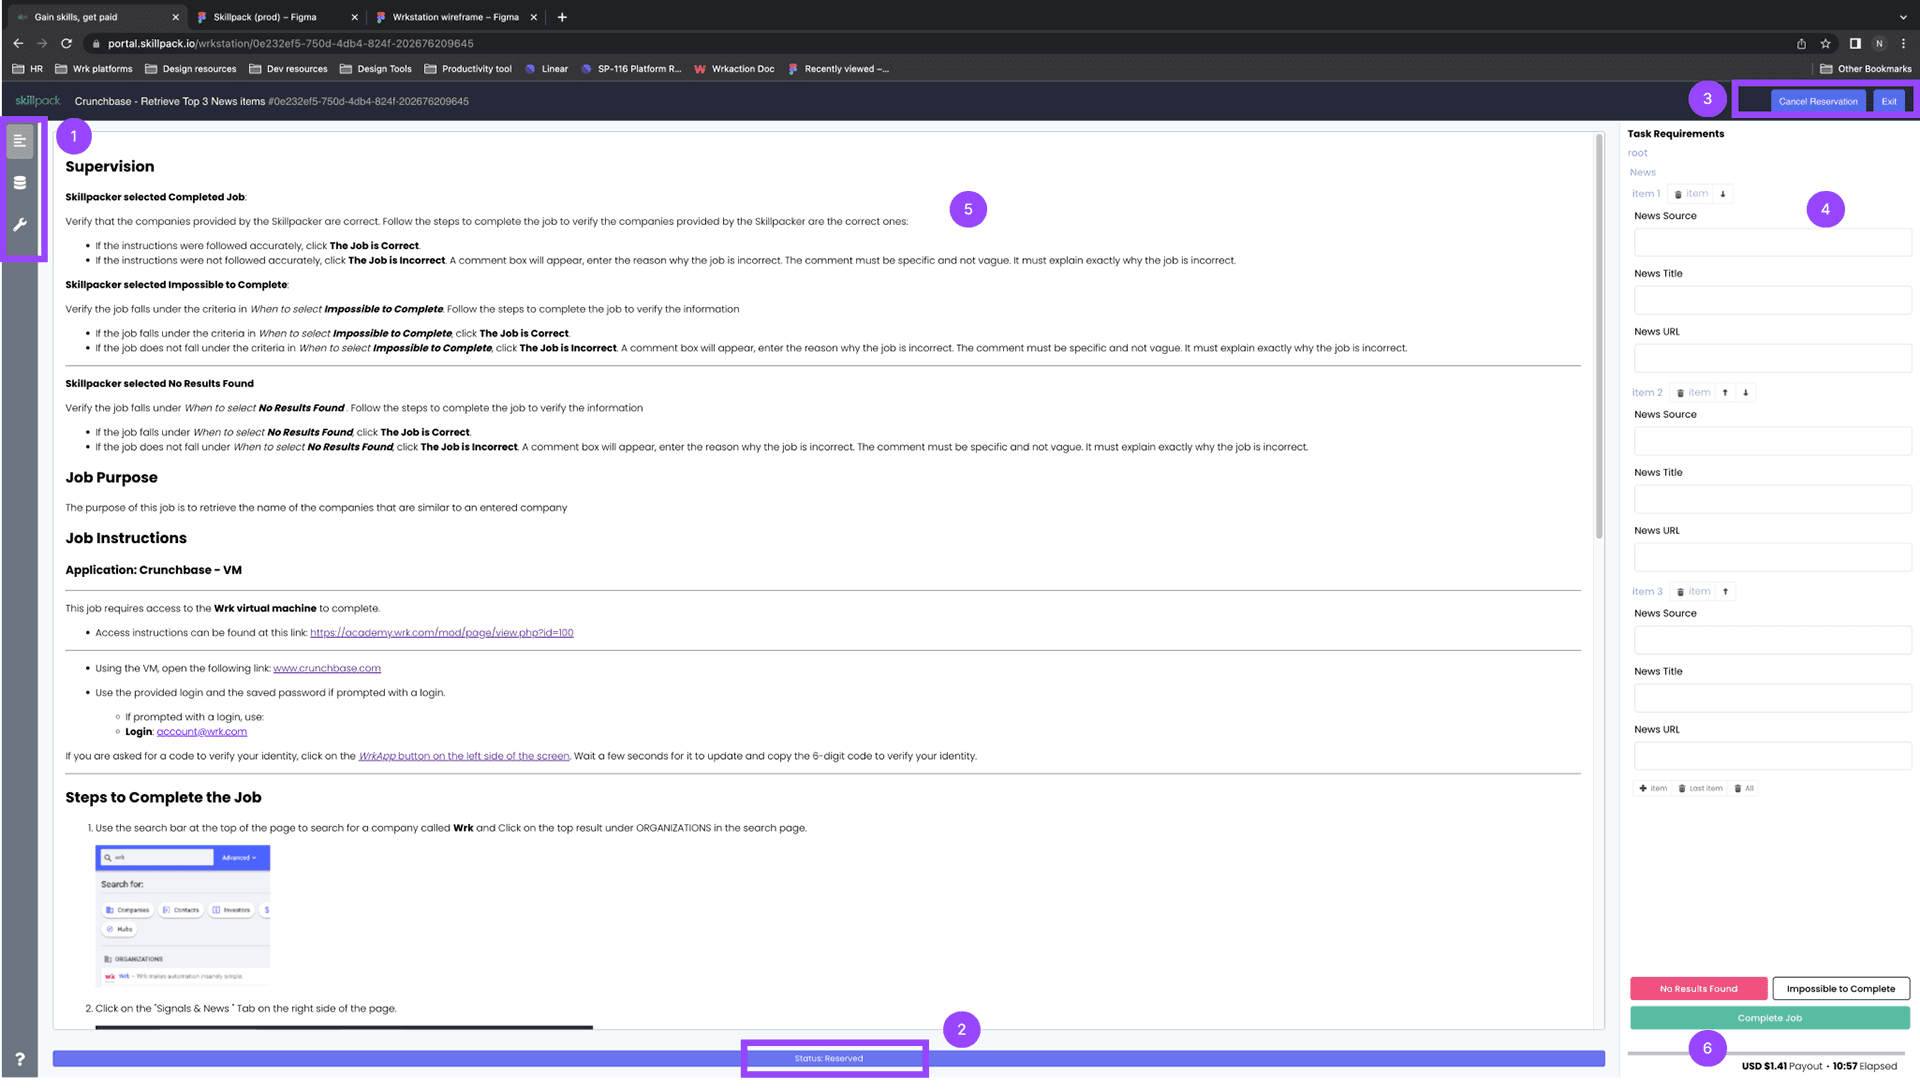Switch to the Skillpack (prod) Figma tab
This screenshot has width=1920, height=1090.
tap(265, 17)
